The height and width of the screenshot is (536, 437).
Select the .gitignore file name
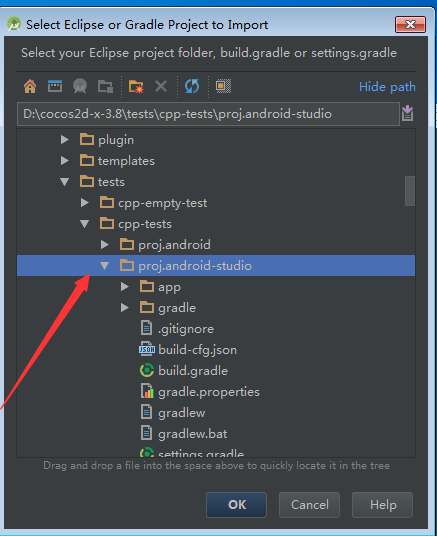tap(186, 329)
